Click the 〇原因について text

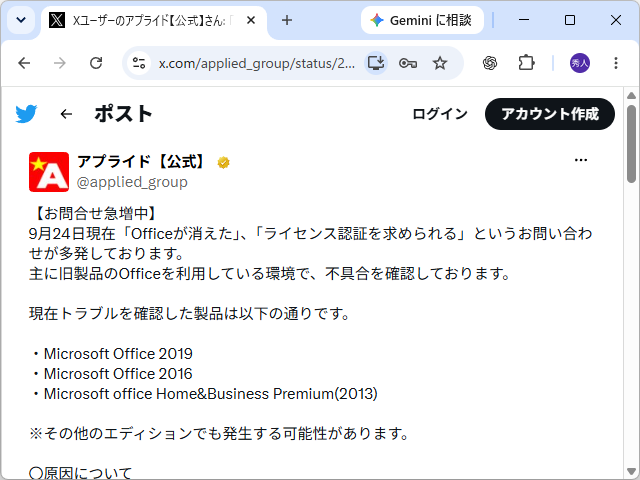[x=80, y=473]
